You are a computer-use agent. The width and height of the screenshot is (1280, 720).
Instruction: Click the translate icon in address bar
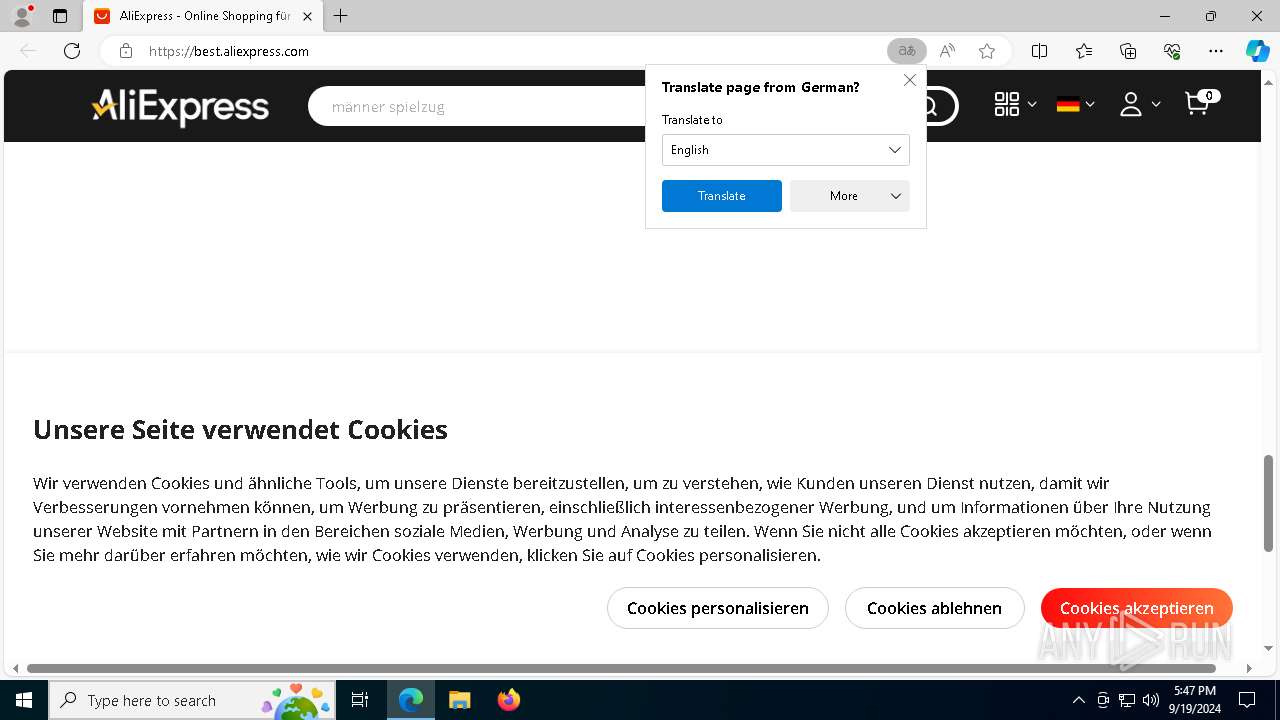coord(907,51)
